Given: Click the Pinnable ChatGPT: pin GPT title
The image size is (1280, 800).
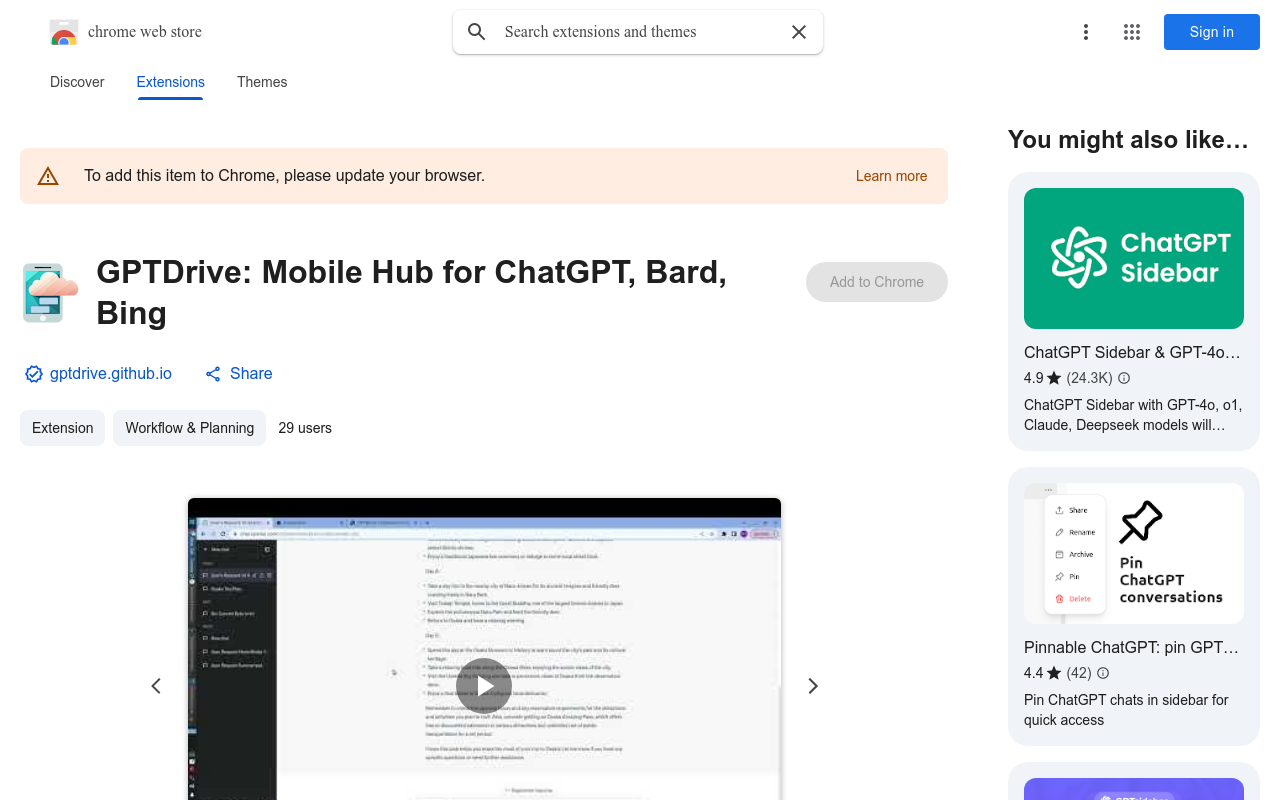Looking at the screenshot, I should (x=1132, y=648).
